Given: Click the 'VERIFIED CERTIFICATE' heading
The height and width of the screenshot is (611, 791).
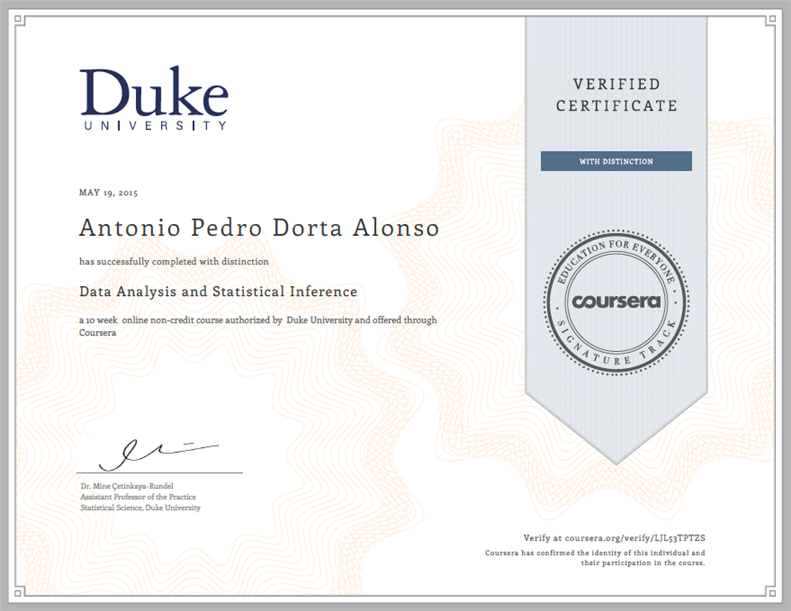Looking at the screenshot, I should coord(616,95).
